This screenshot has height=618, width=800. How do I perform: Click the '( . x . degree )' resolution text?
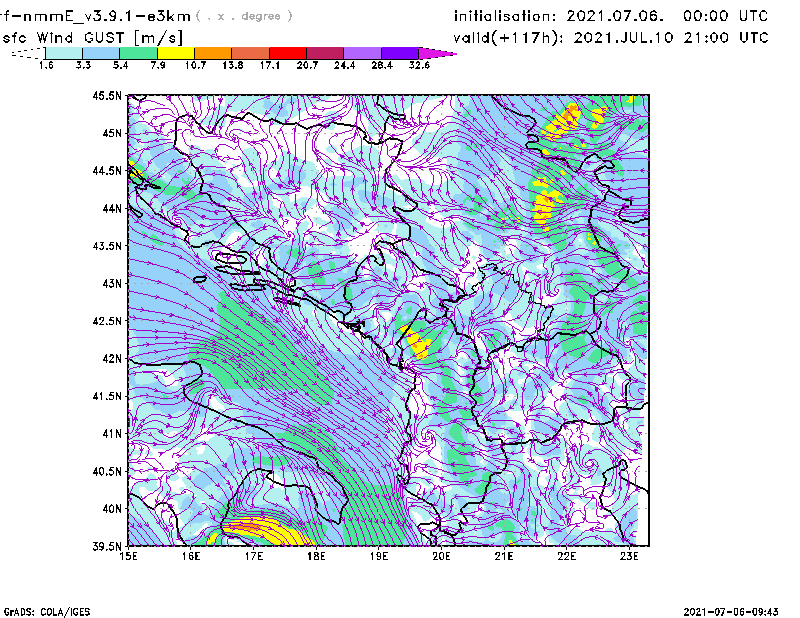point(244,16)
